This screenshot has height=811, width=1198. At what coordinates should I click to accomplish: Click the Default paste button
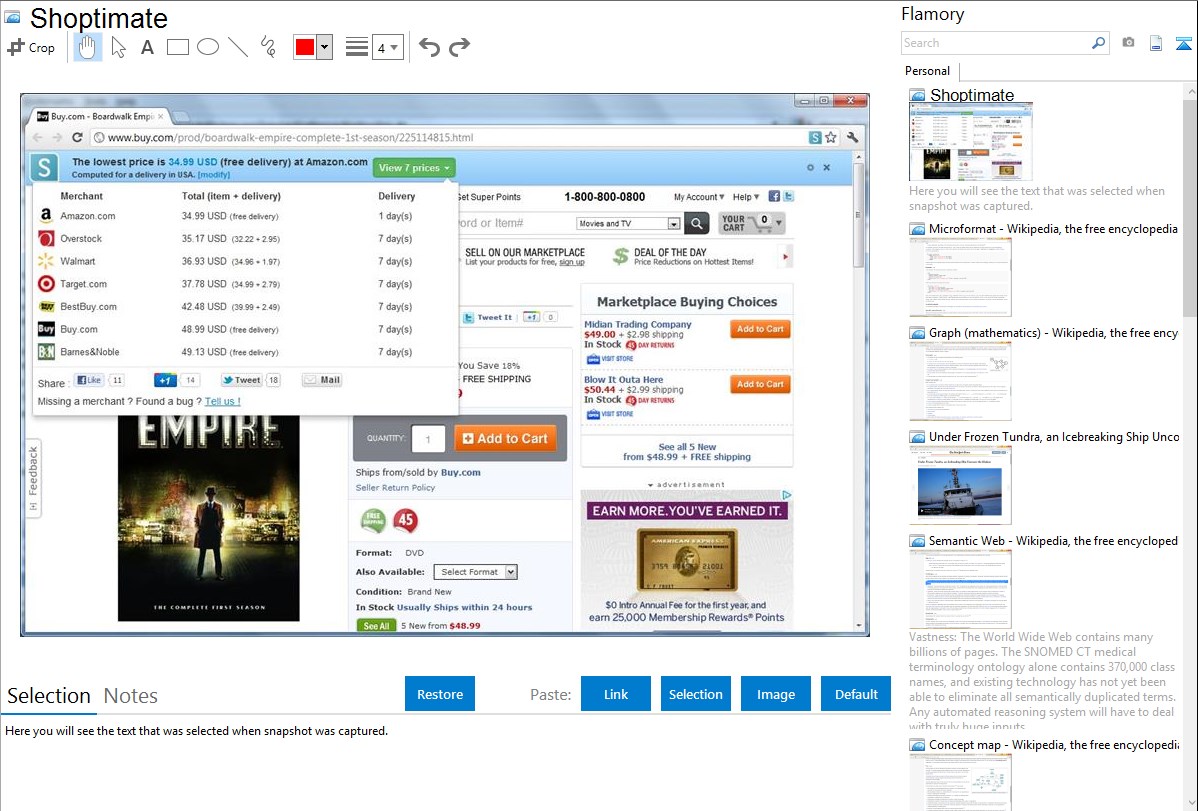pos(856,694)
